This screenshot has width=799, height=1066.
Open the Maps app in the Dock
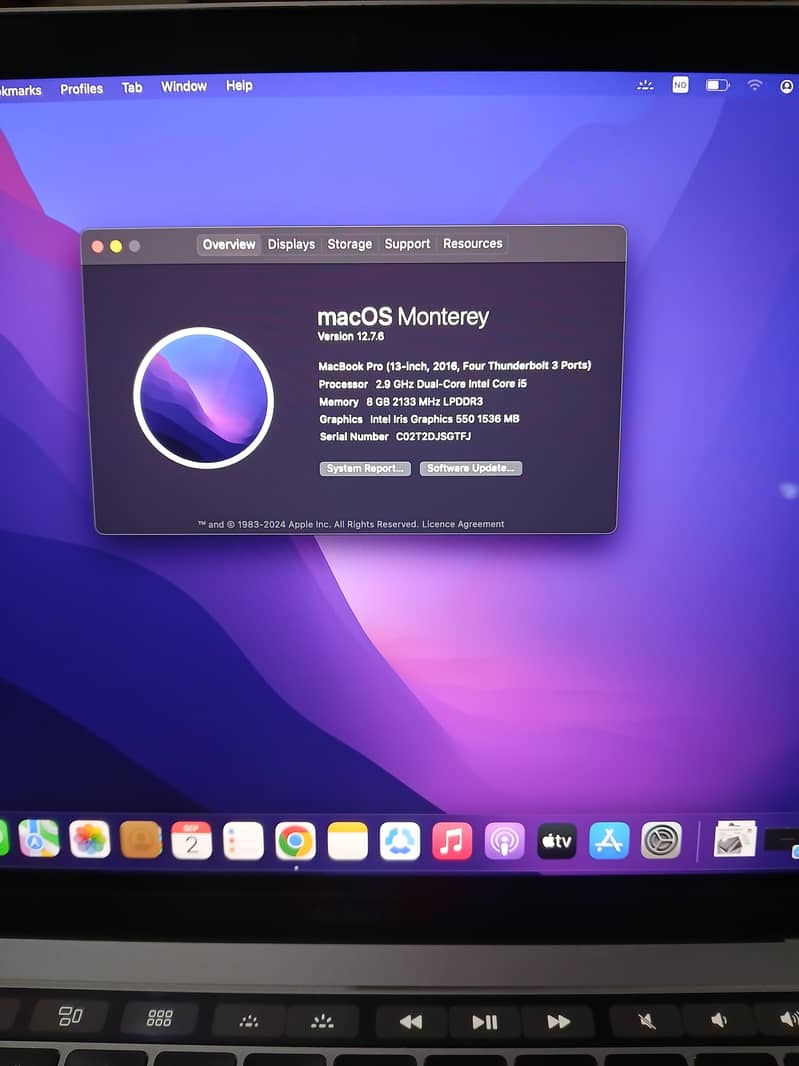click(x=39, y=838)
